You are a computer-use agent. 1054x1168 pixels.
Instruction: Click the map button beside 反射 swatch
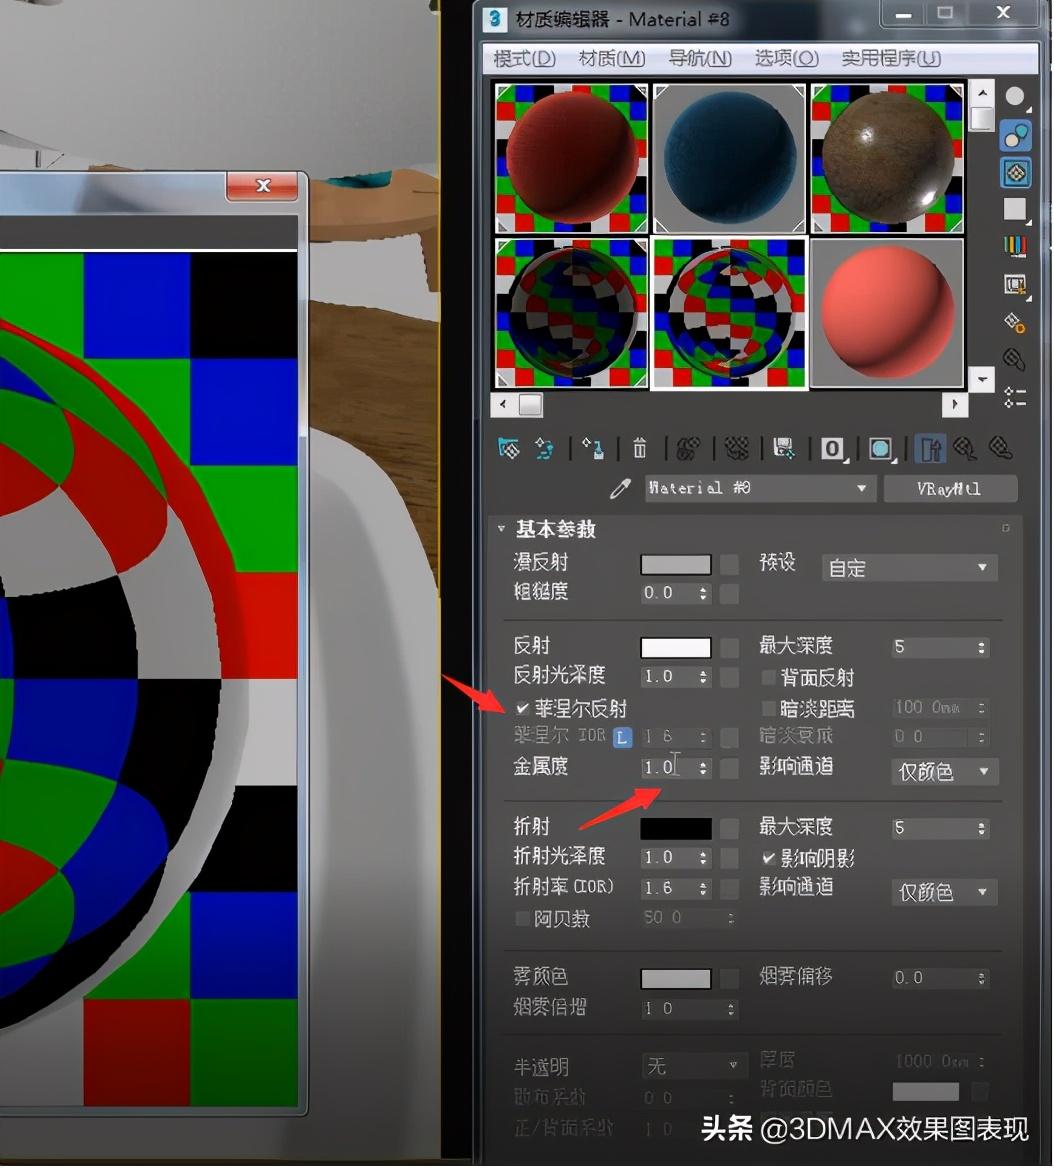click(730, 647)
